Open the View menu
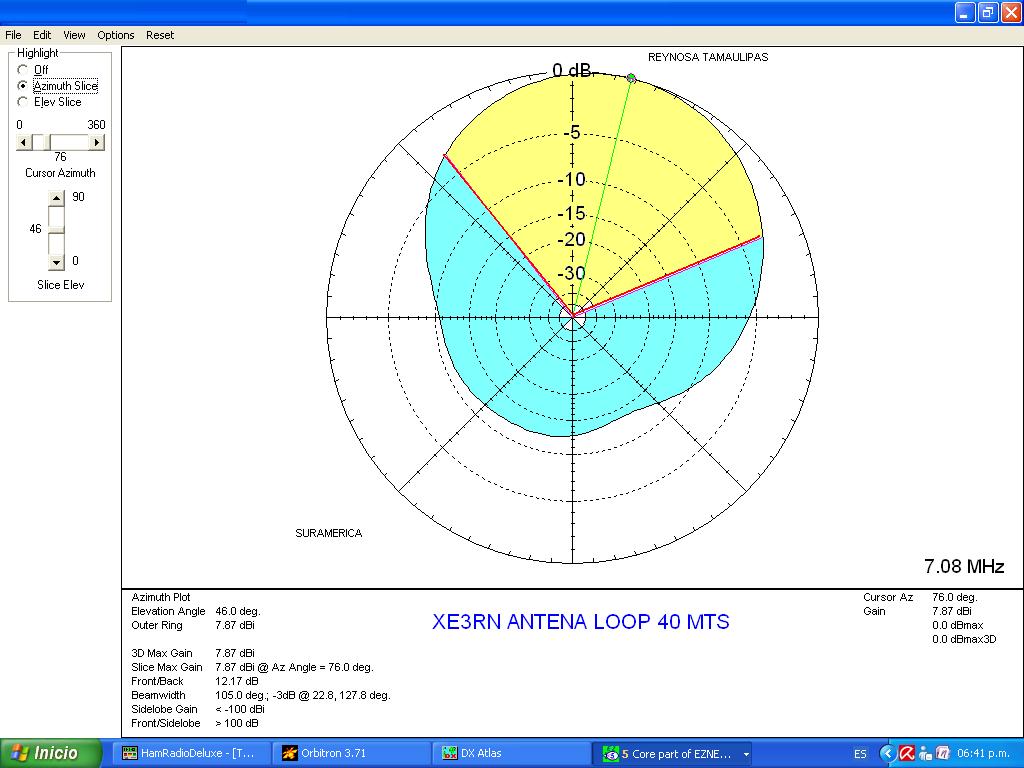Viewport: 1024px width, 768px height. tap(74, 35)
